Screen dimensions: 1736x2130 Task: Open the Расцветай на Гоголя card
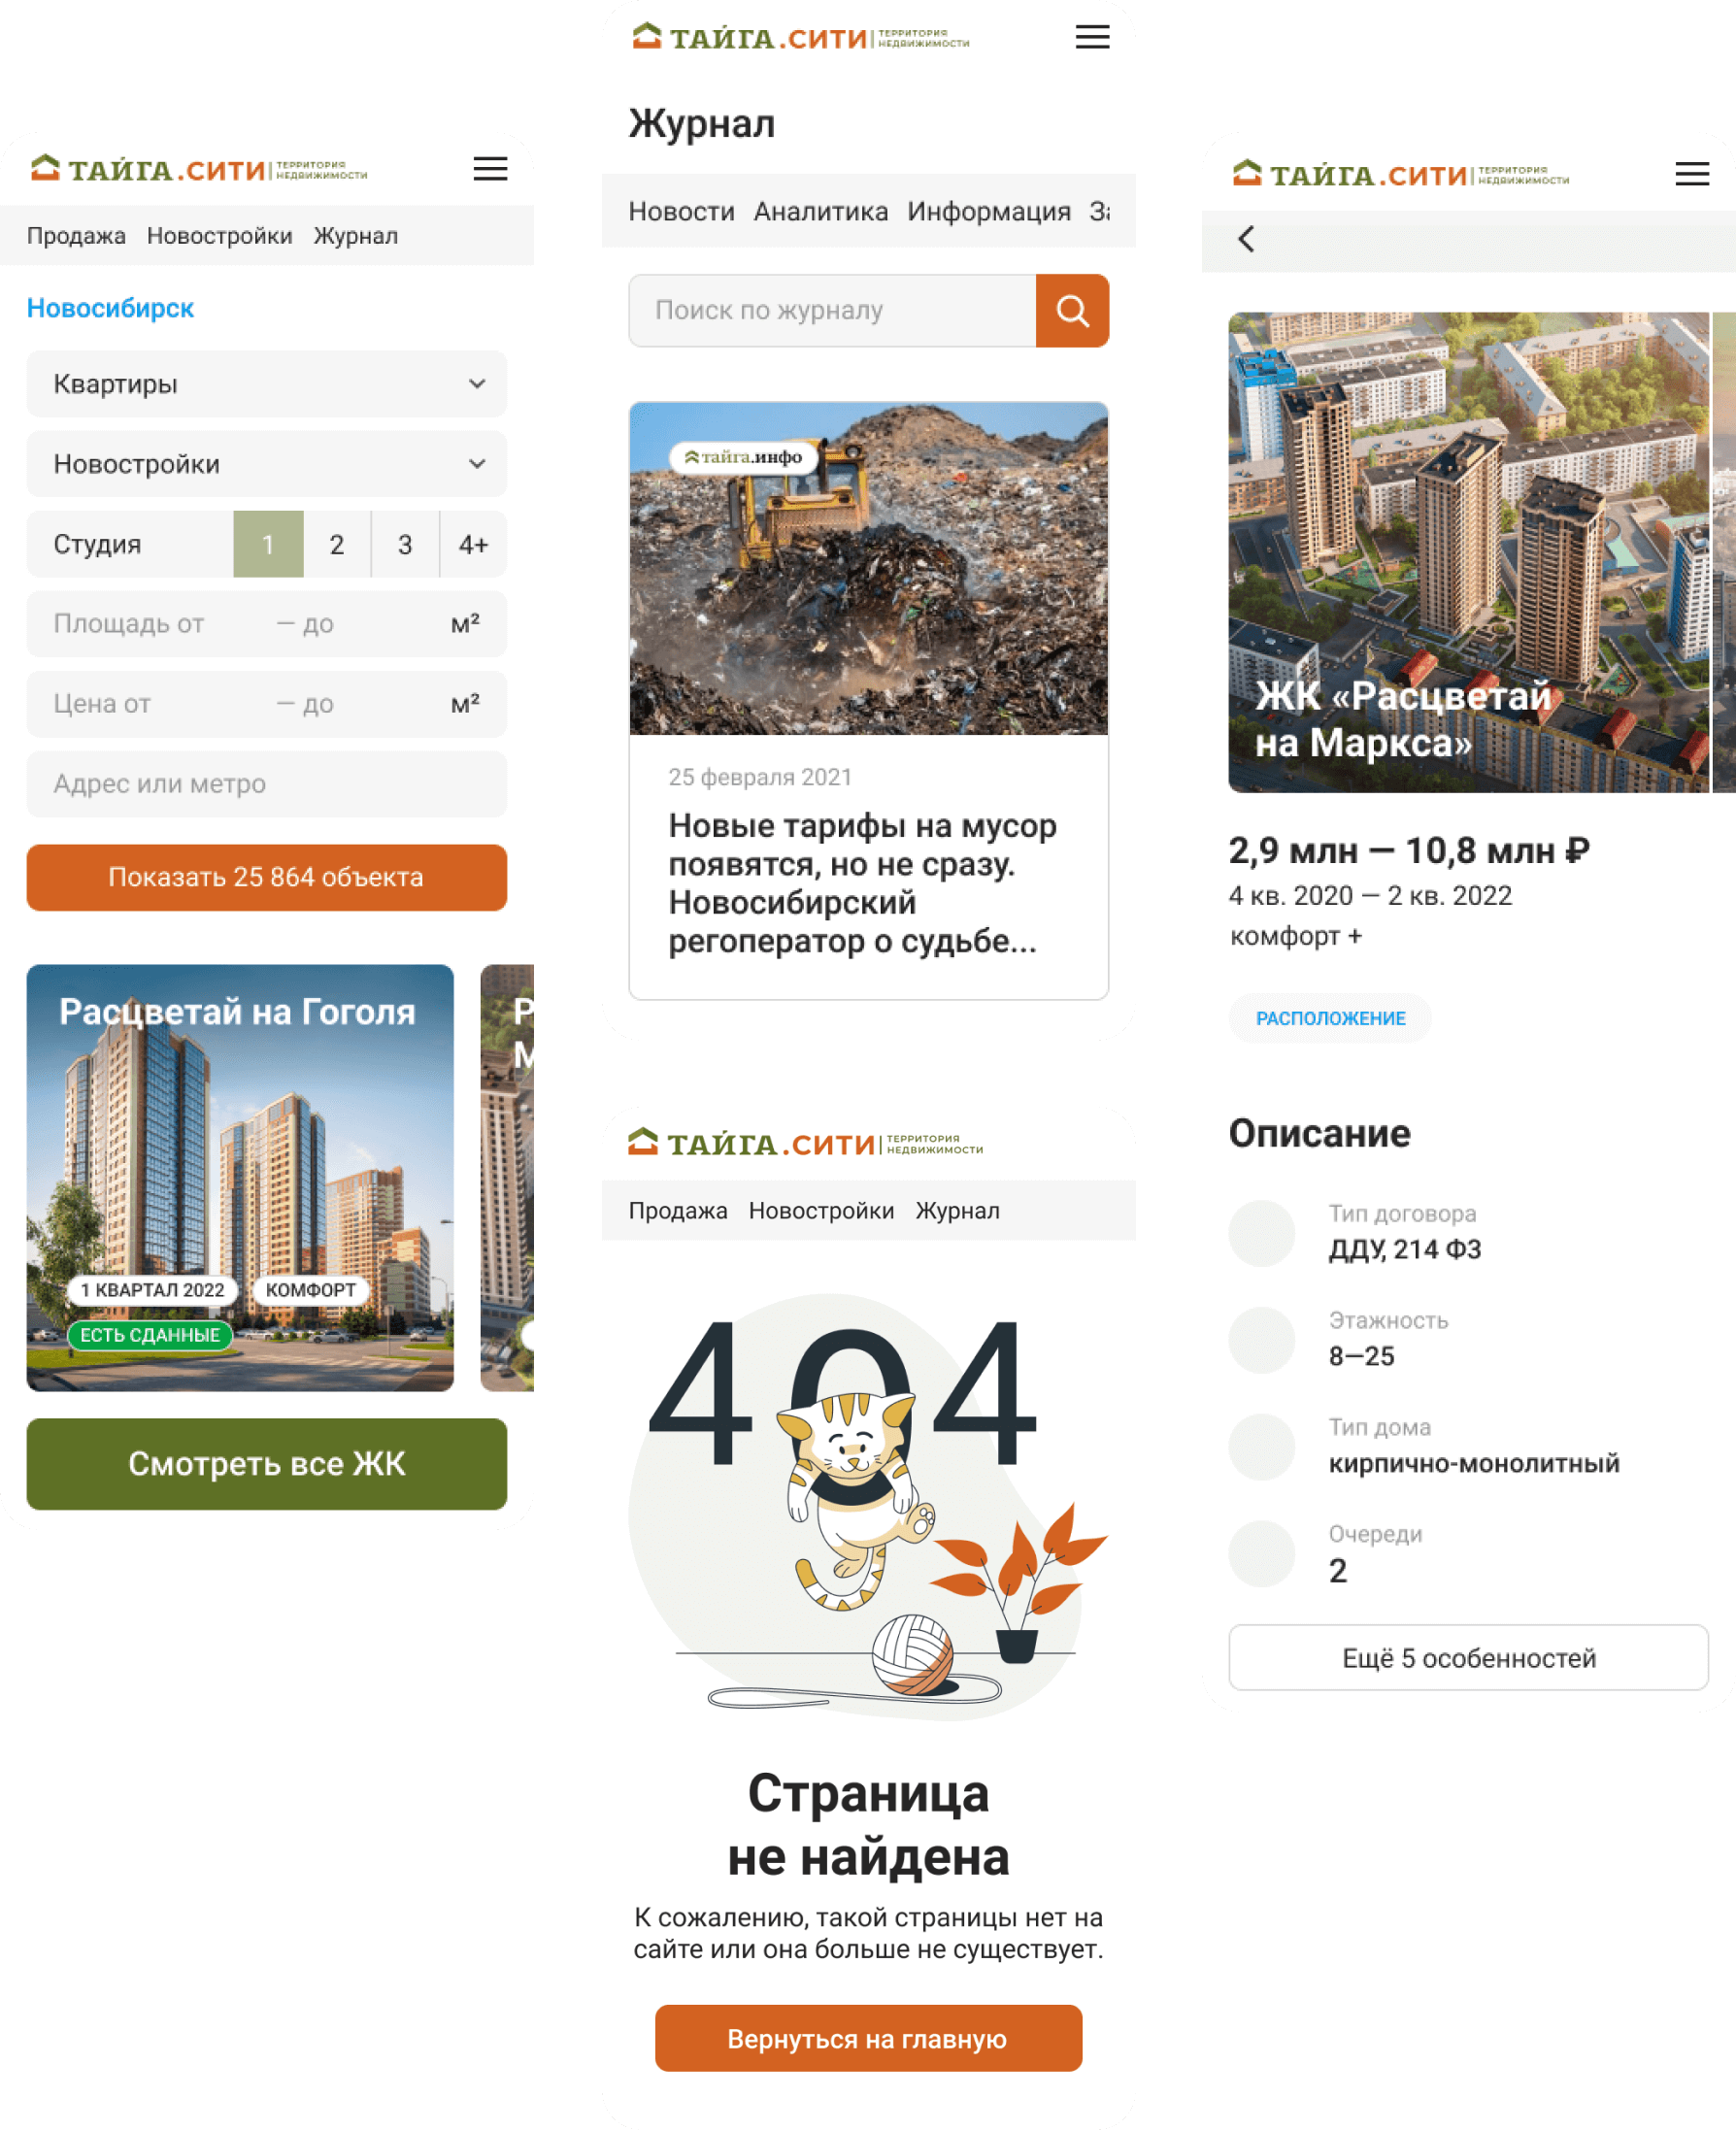pos(240,1178)
